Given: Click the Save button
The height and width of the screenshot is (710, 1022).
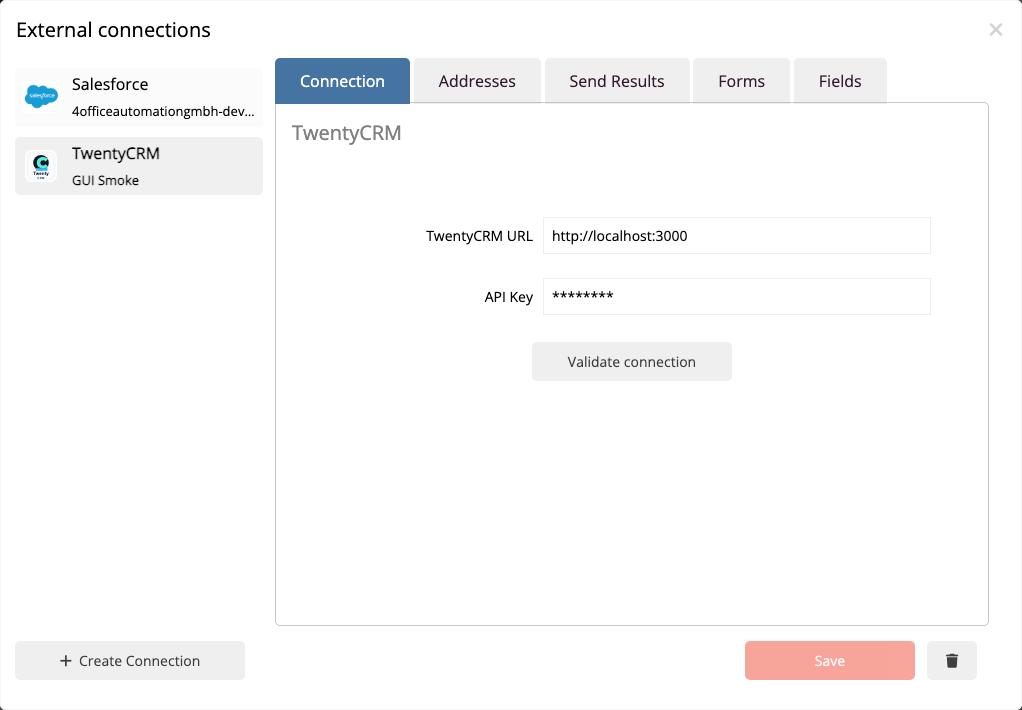Looking at the screenshot, I should click(x=830, y=660).
